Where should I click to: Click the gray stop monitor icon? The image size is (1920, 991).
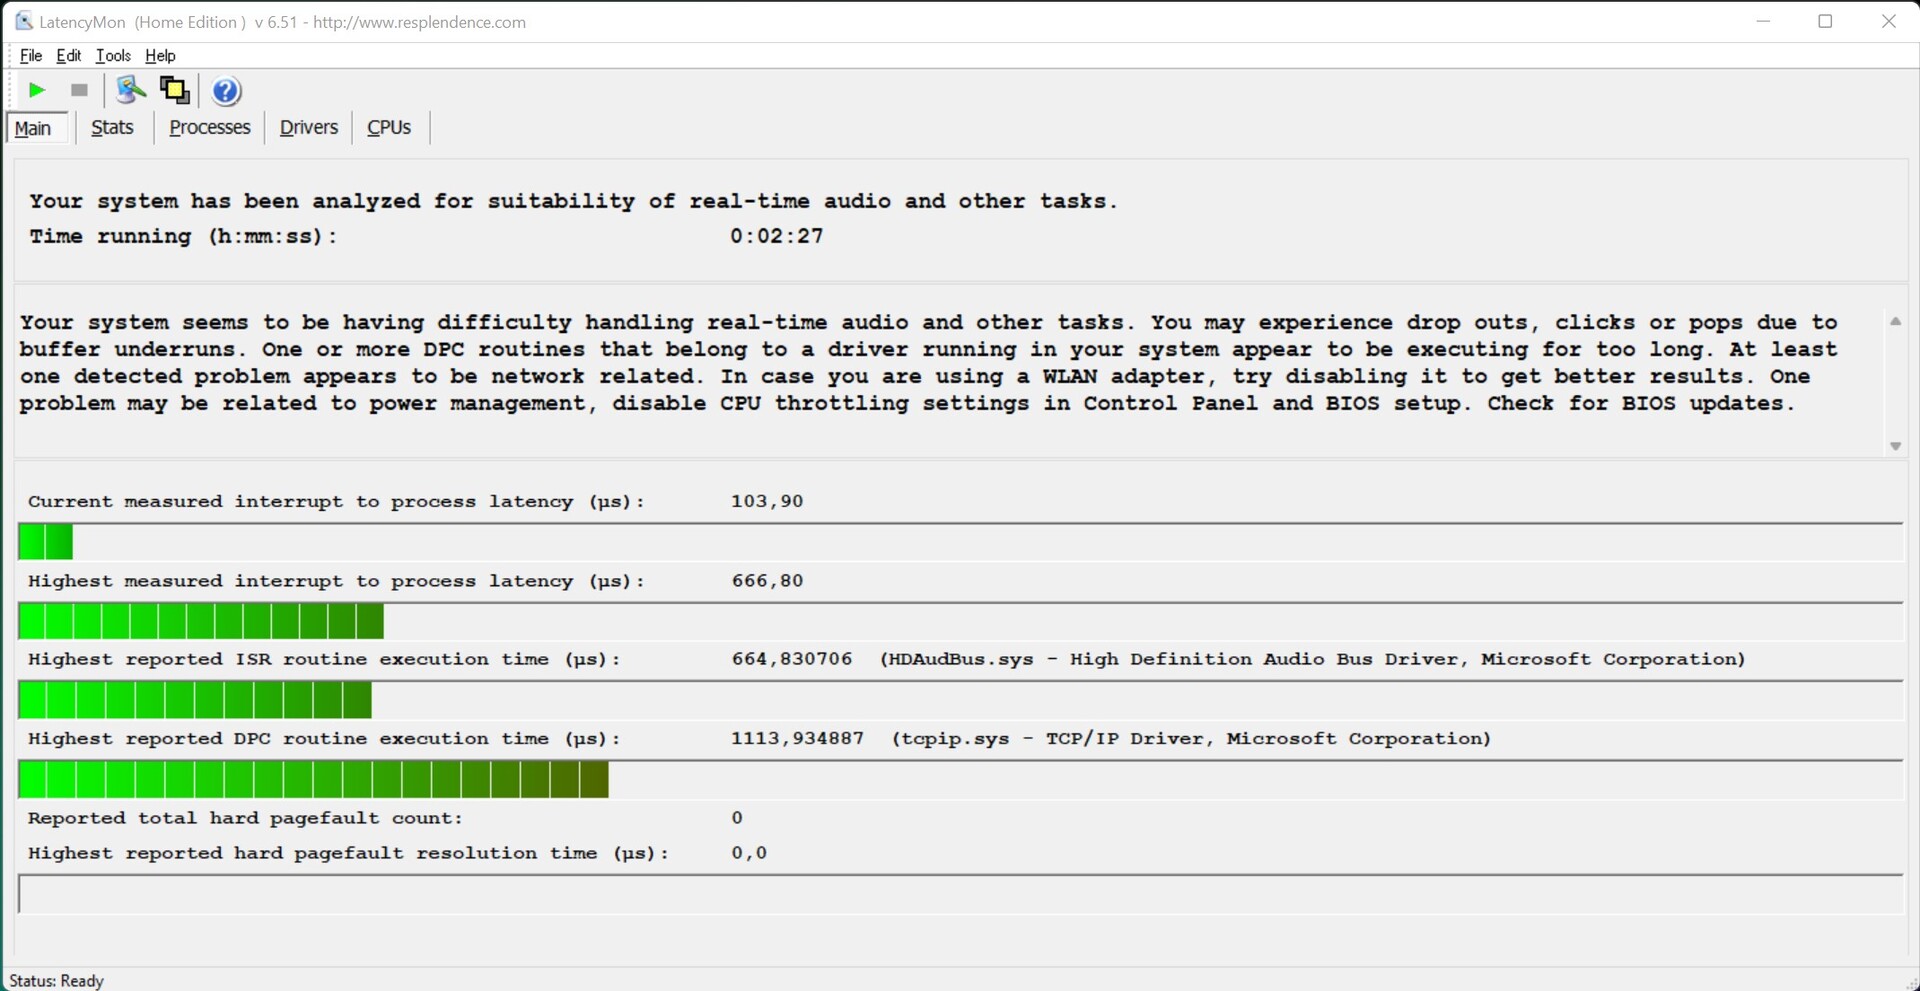pyautogui.click(x=80, y=91)
